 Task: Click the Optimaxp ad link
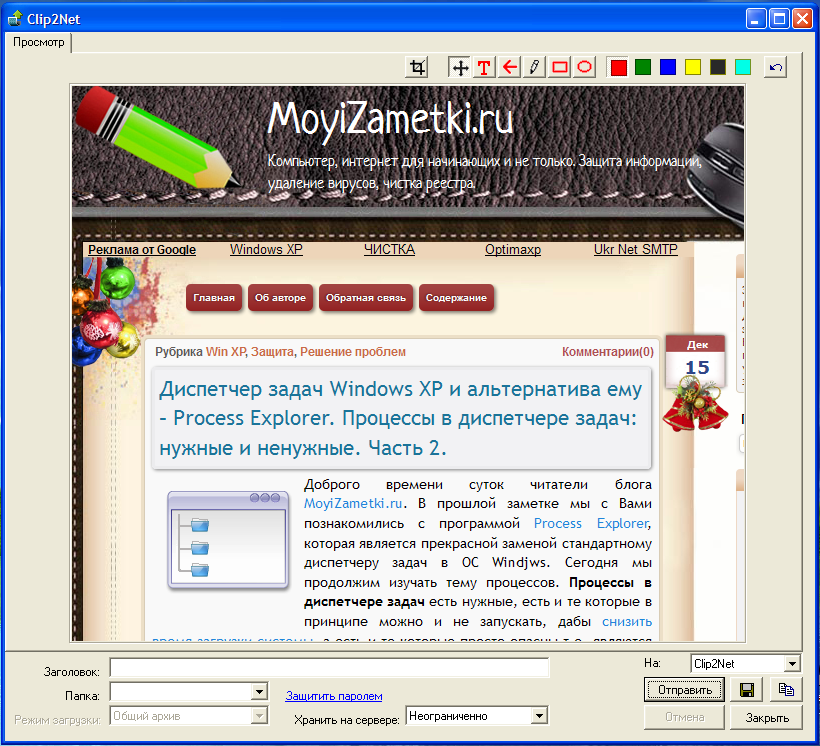[x=512, y=250]
